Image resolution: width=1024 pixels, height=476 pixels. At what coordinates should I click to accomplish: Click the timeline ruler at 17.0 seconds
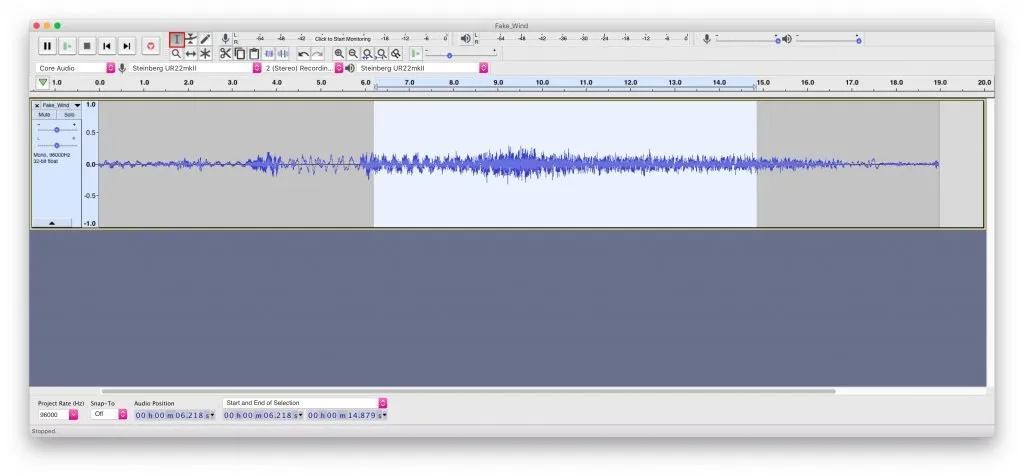[852, 84]
